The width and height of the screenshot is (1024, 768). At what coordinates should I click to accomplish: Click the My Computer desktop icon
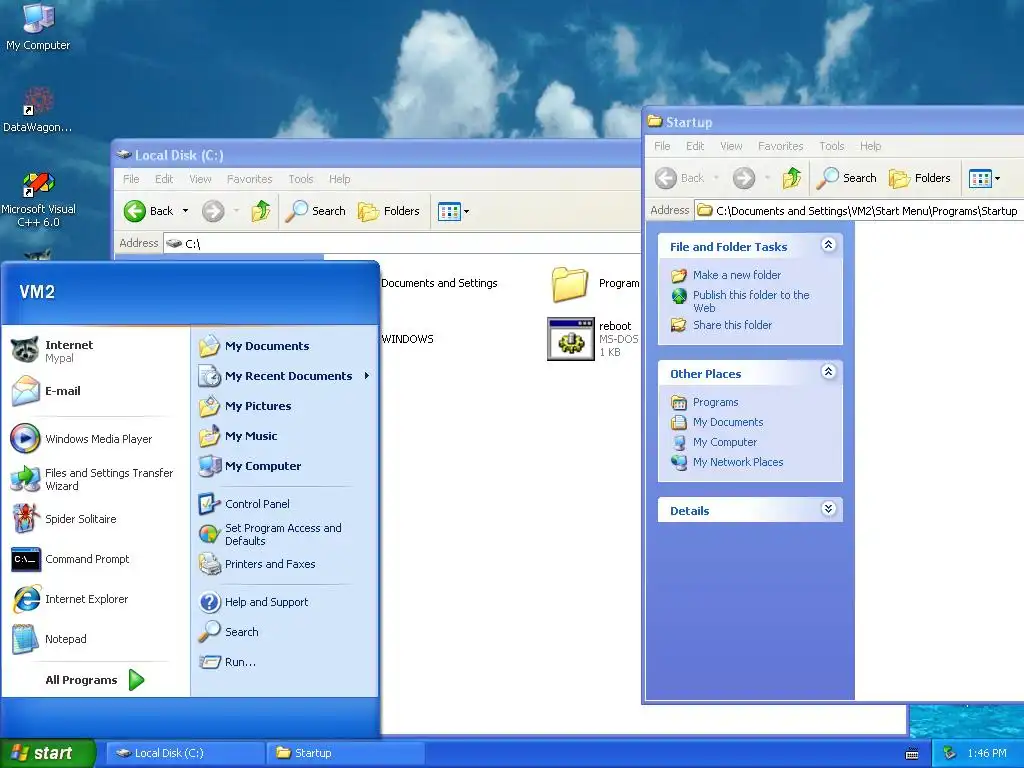[x=38, y=27]
